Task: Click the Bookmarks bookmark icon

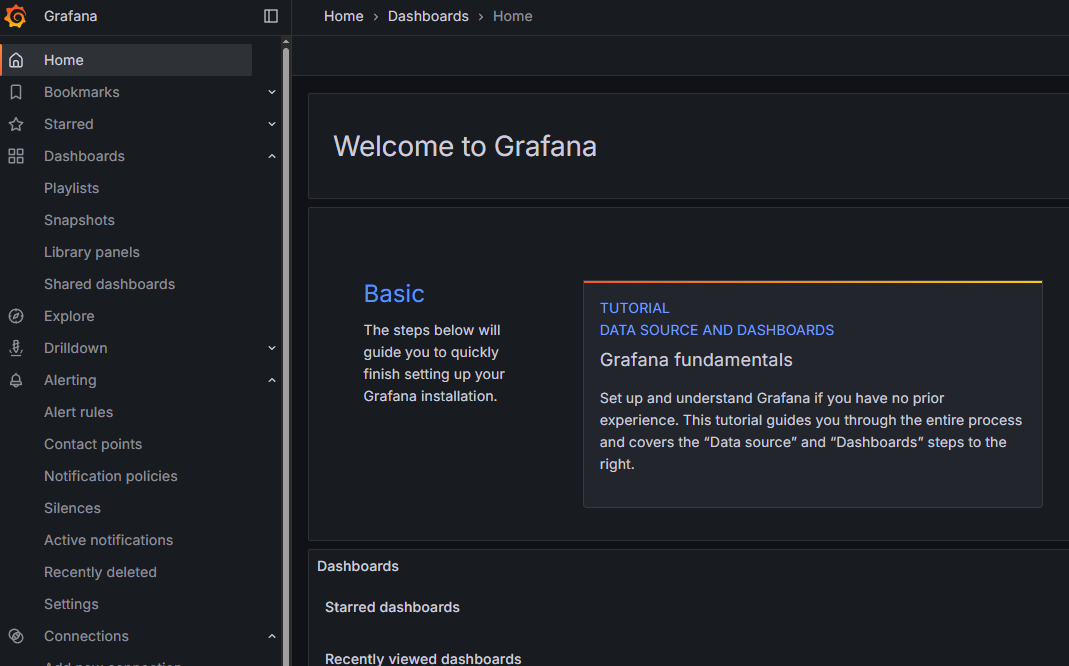Action: [16, 92]
